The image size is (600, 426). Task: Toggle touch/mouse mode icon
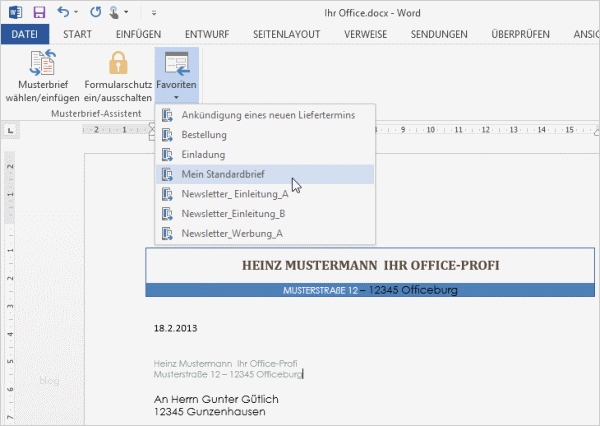114,13
